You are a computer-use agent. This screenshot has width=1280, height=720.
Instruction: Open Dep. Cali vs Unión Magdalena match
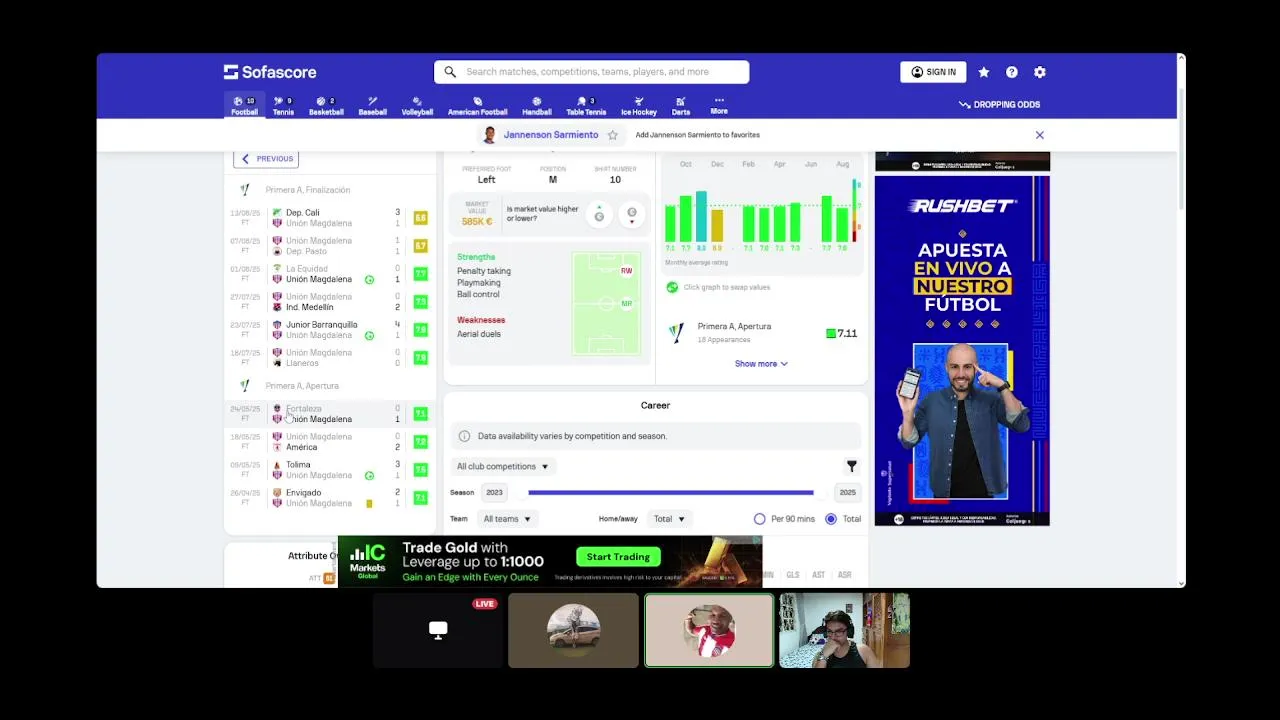pyautogui.click(x=330, y=218)
